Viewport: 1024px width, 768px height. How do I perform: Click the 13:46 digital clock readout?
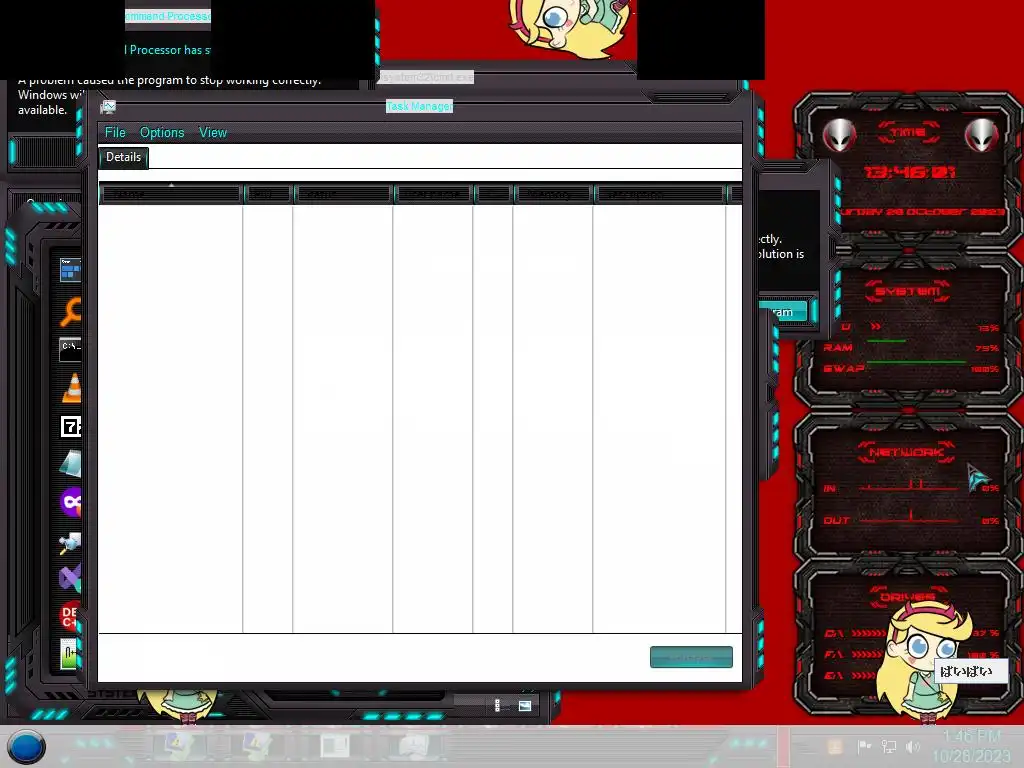[x=910, y=172]
